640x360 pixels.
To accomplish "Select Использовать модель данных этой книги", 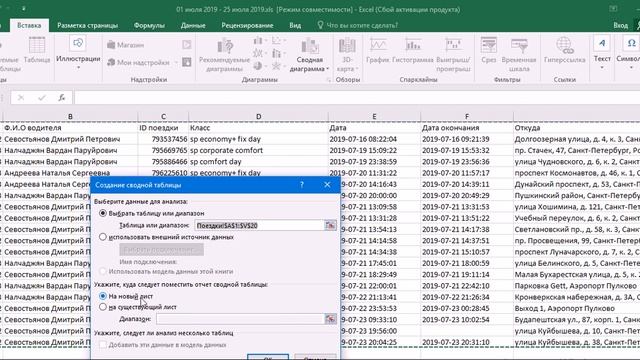I will [103, 271].
